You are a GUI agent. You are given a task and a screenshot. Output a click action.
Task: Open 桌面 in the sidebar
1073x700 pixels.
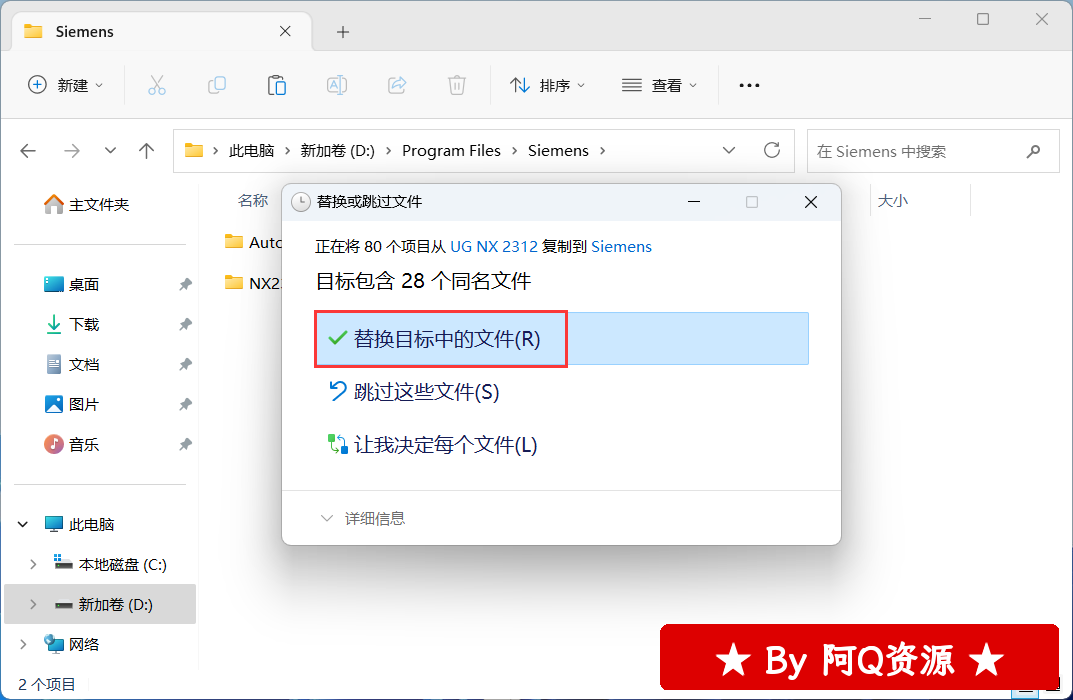pyautogui.click(x=84, y=284)
